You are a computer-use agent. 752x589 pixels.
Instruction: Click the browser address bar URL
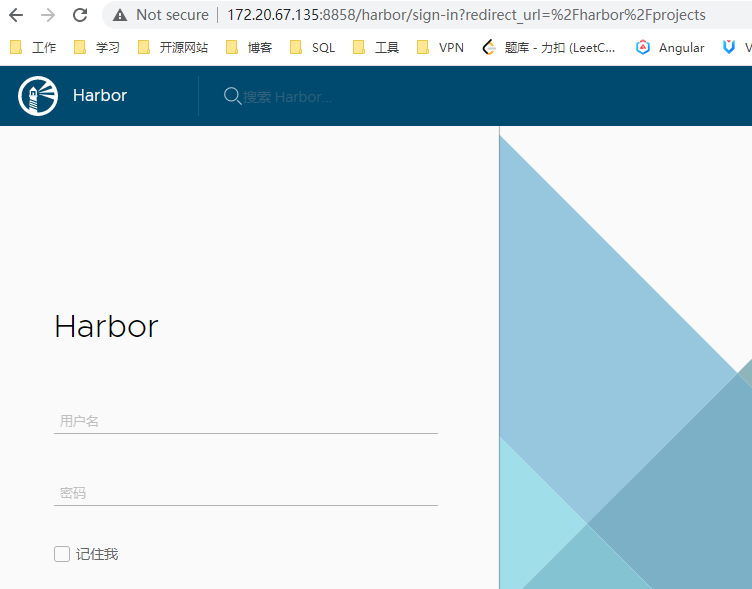(x=466, y=15)
